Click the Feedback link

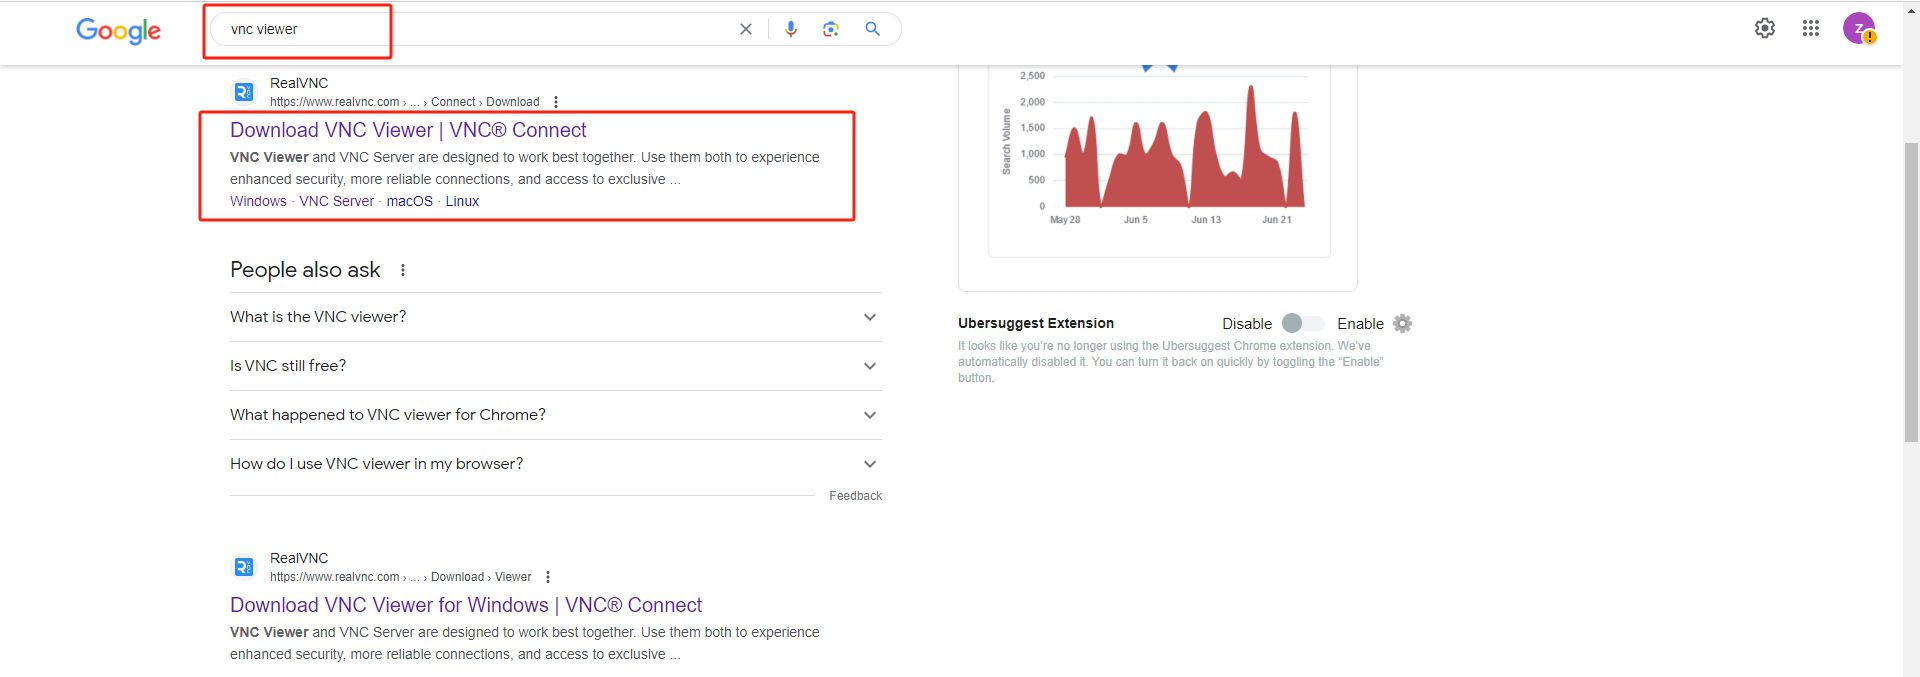(855, 496)
